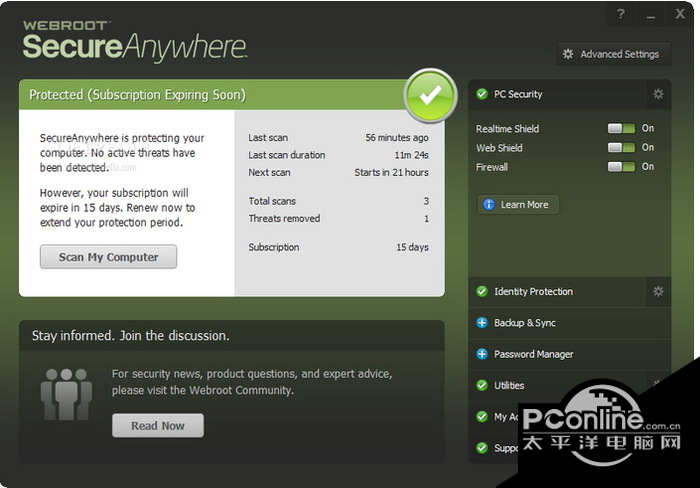This screenshot has height=488, width=700.
Task: Open Advanced Settings
Action: [x=614, y=54]
